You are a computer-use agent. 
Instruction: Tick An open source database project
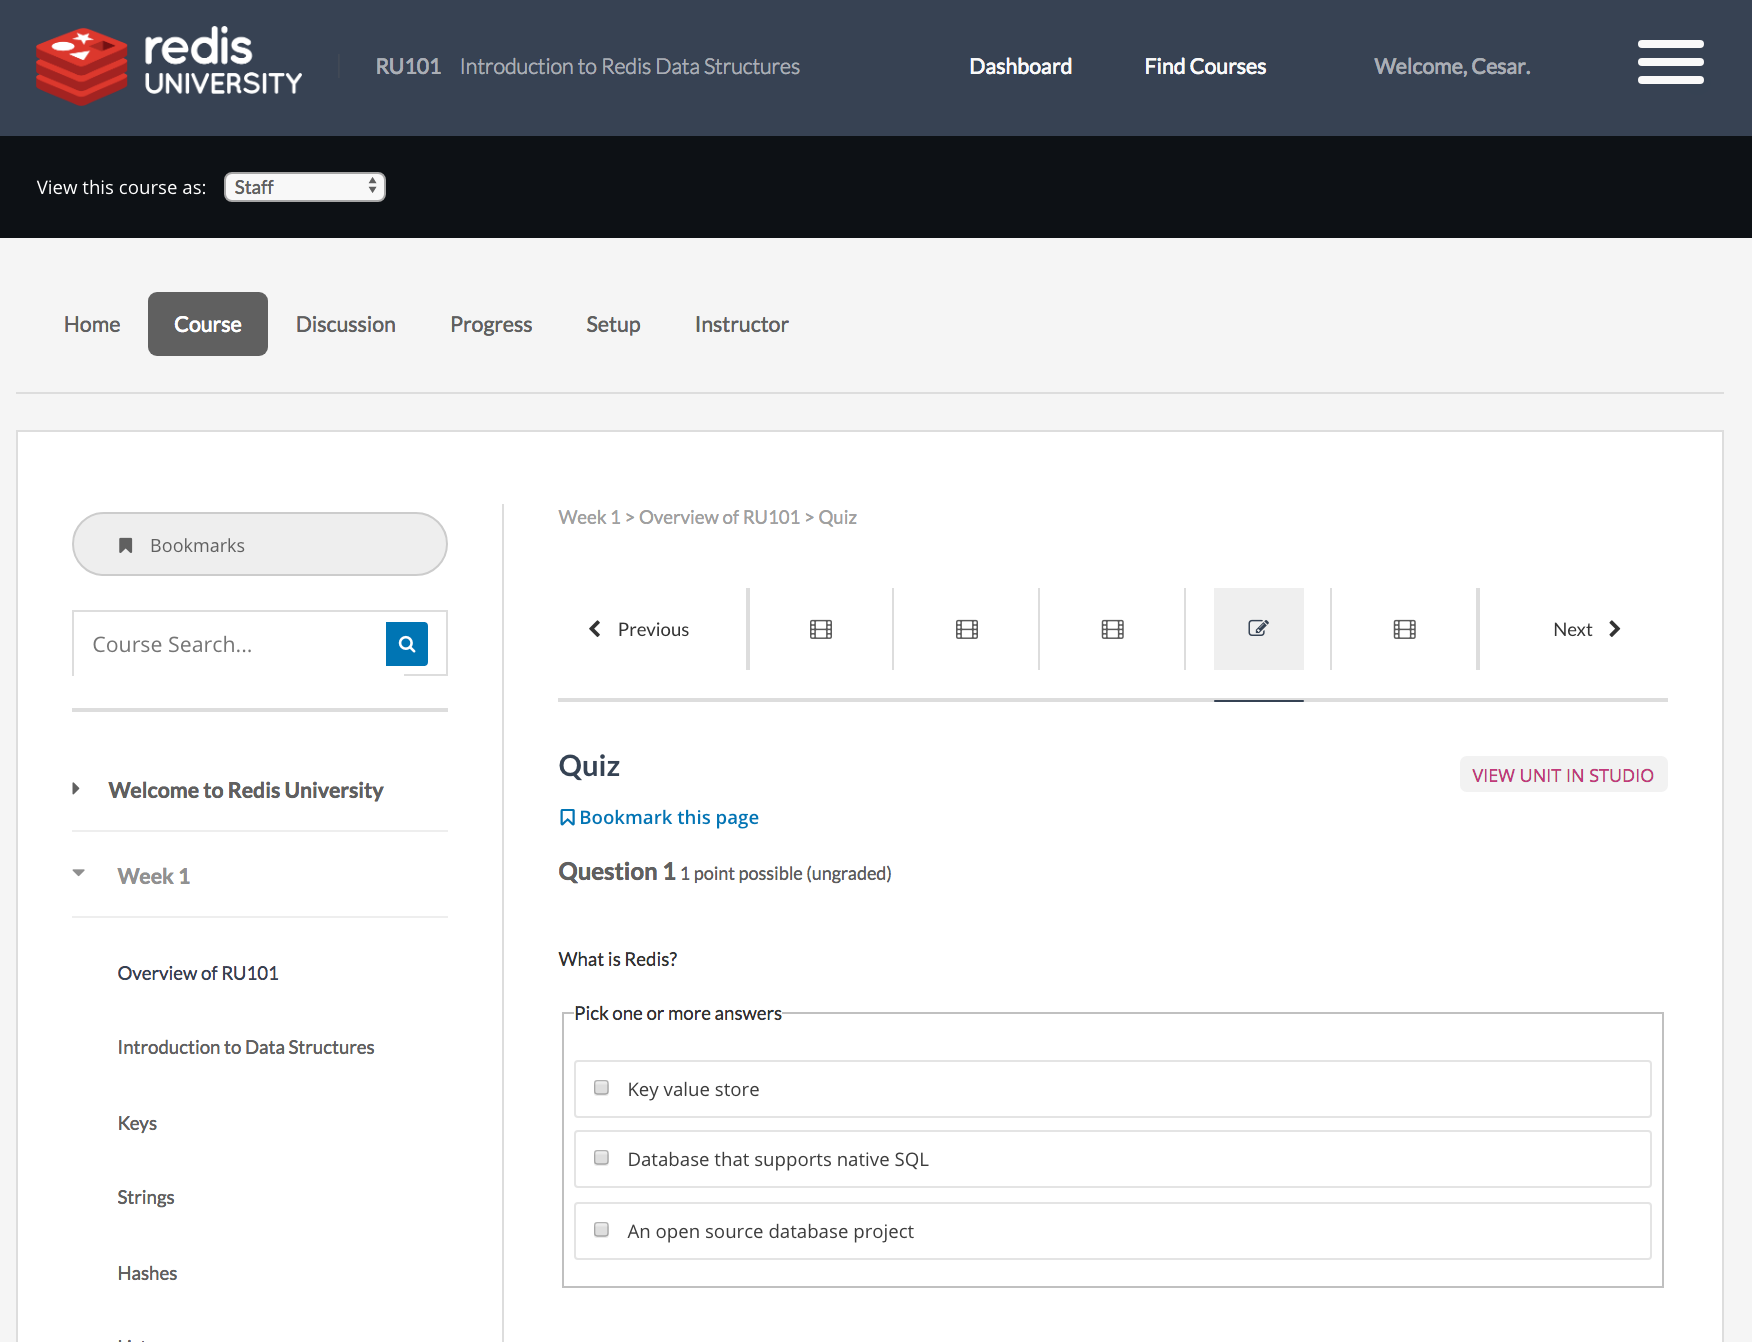click(x=602, y=1230)
